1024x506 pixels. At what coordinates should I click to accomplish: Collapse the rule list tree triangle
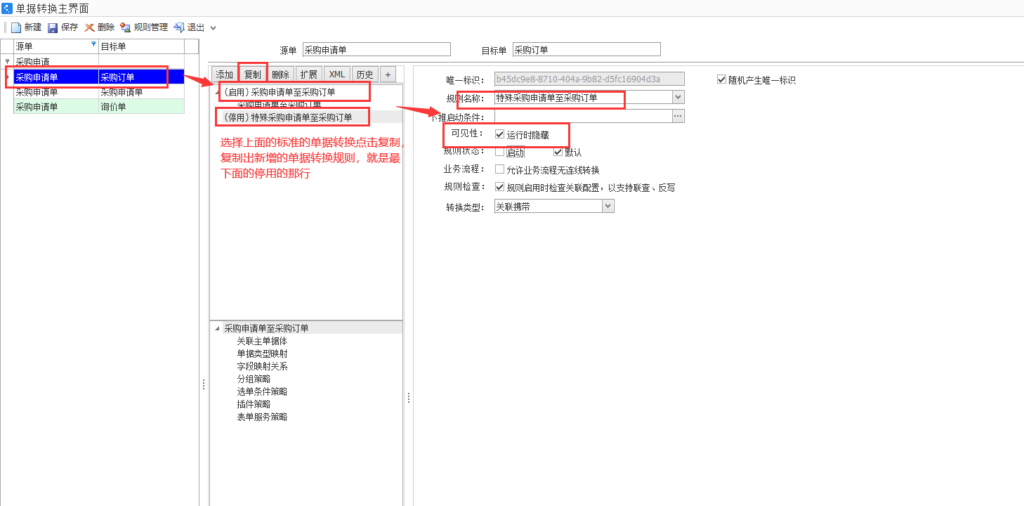(x=217, y=92)
